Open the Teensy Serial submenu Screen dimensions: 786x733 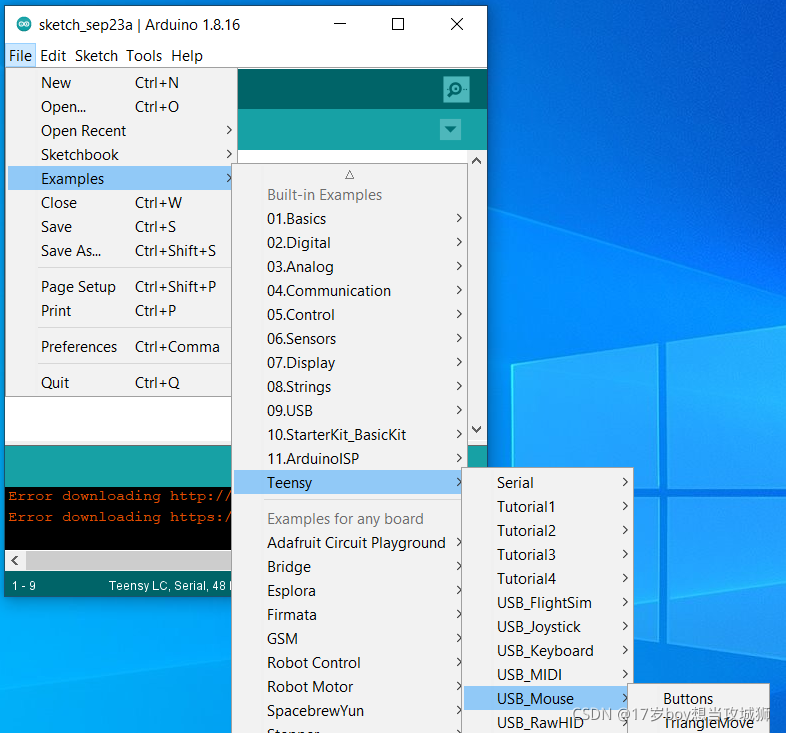[x=547, y=483]
